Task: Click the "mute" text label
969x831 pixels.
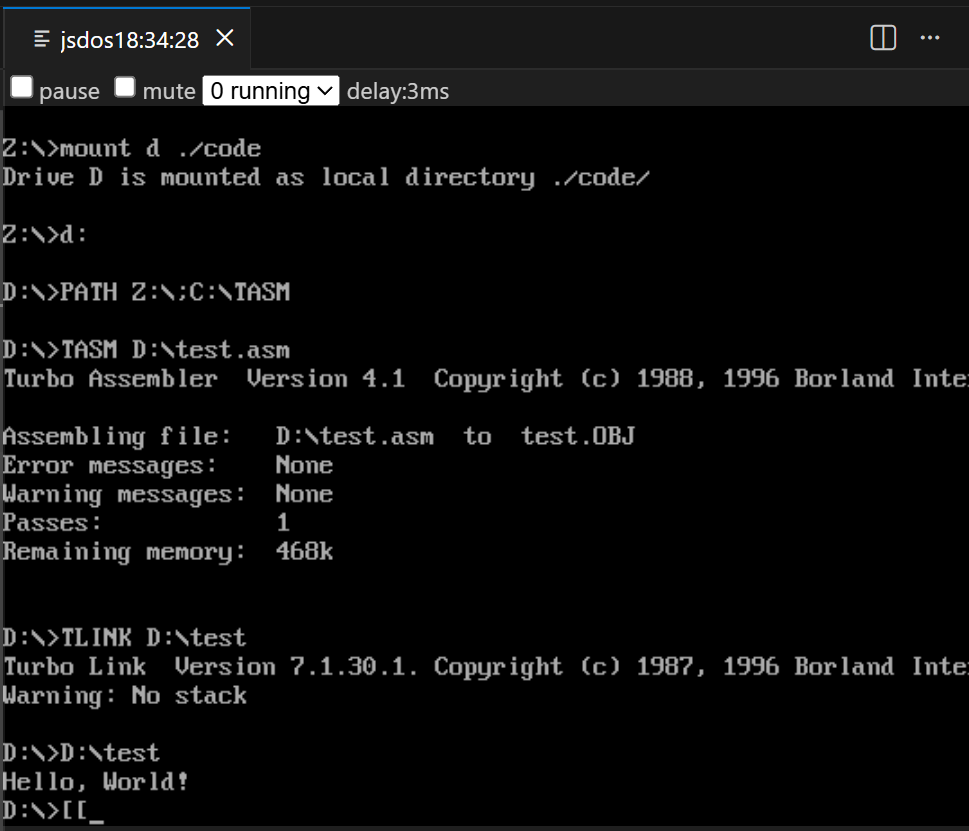Action: coord(169,91)
